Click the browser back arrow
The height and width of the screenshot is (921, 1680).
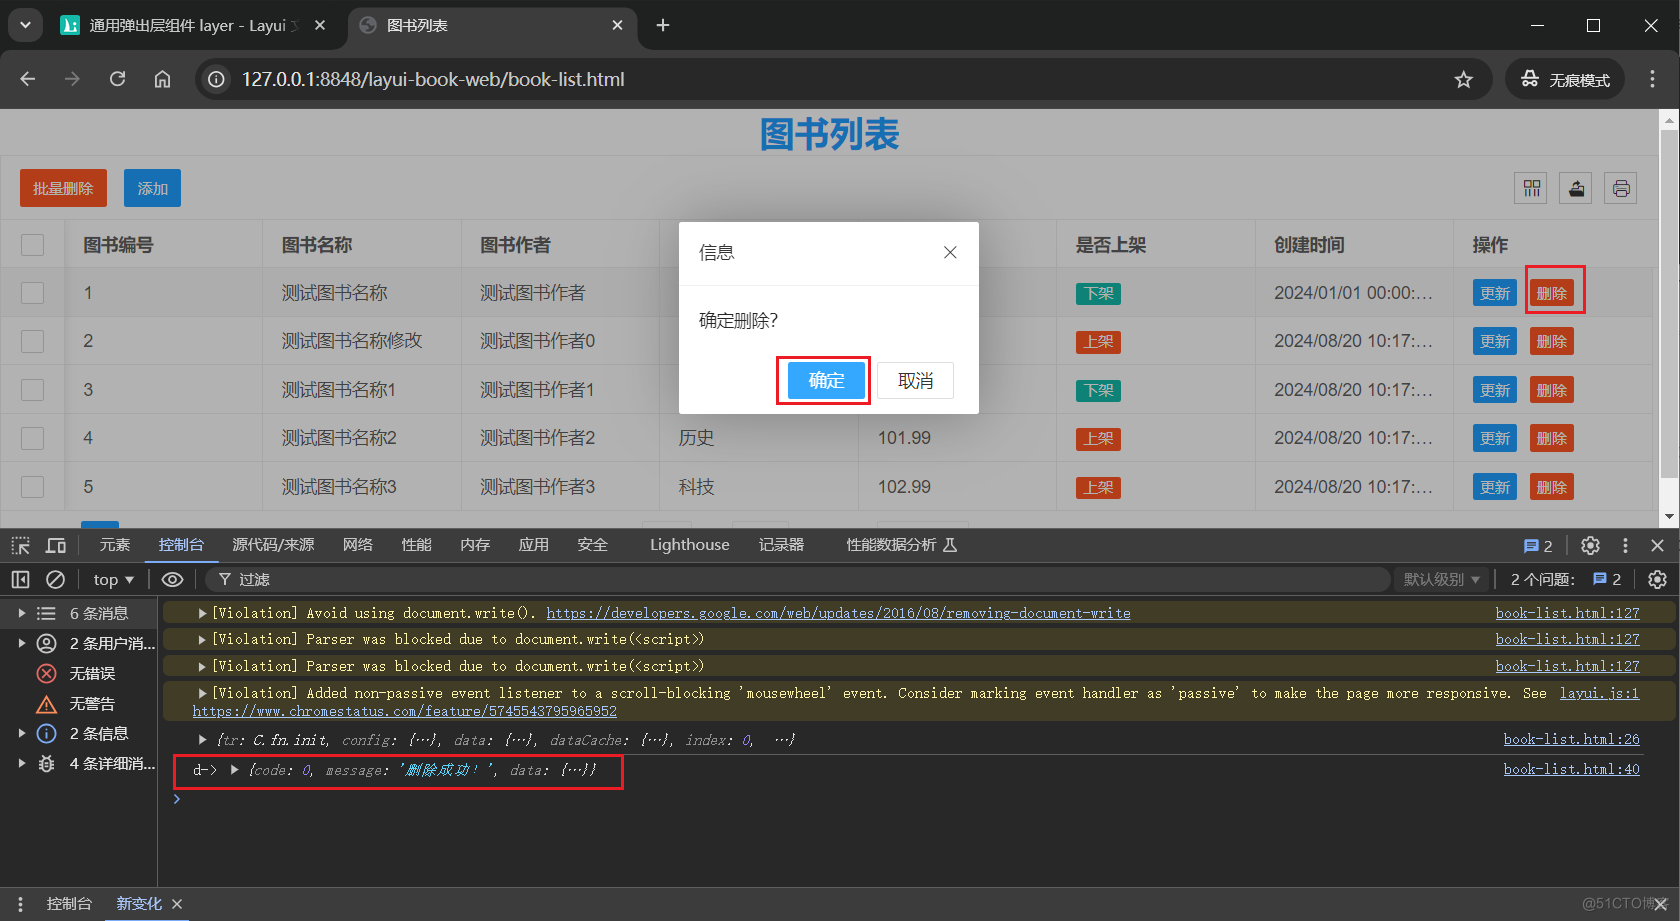tap(27, 79)
